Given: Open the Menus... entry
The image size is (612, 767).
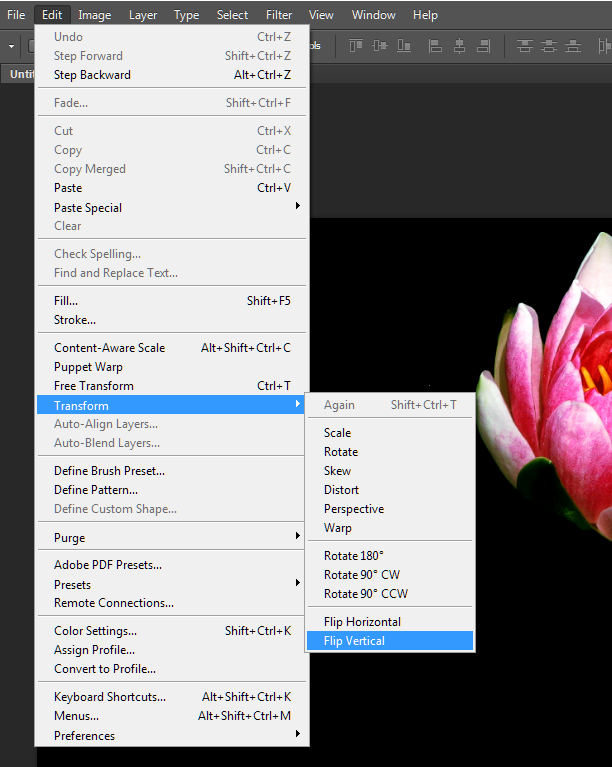Looking at the screenshot, I should pyautogui.click(x=172, y=716).
